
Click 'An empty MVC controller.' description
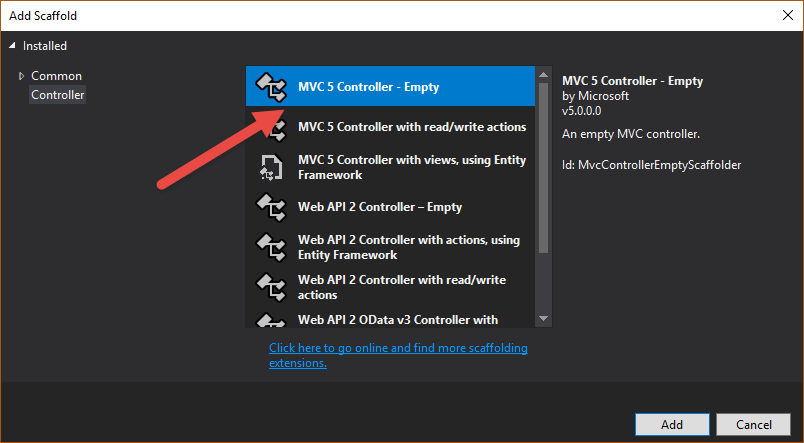tap(631, 134)
